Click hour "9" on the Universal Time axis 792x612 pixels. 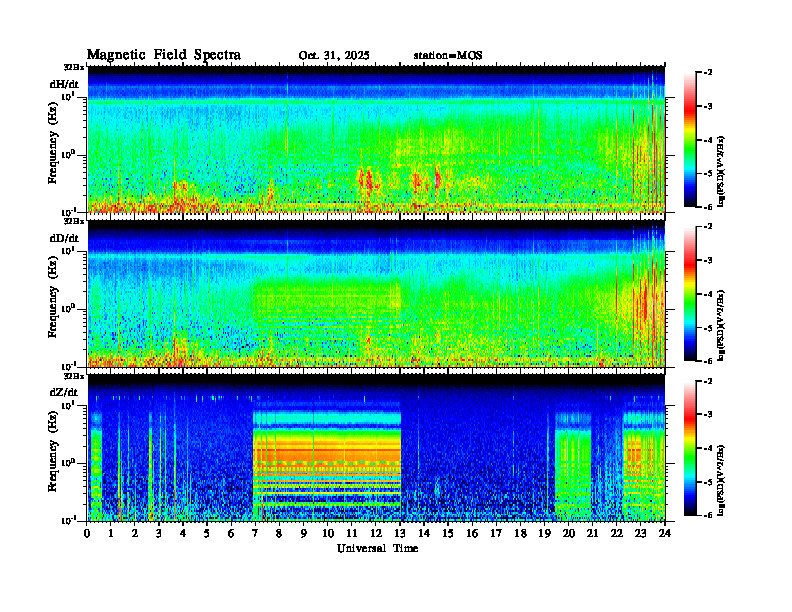pyautogui.click(x=304, y=534)
